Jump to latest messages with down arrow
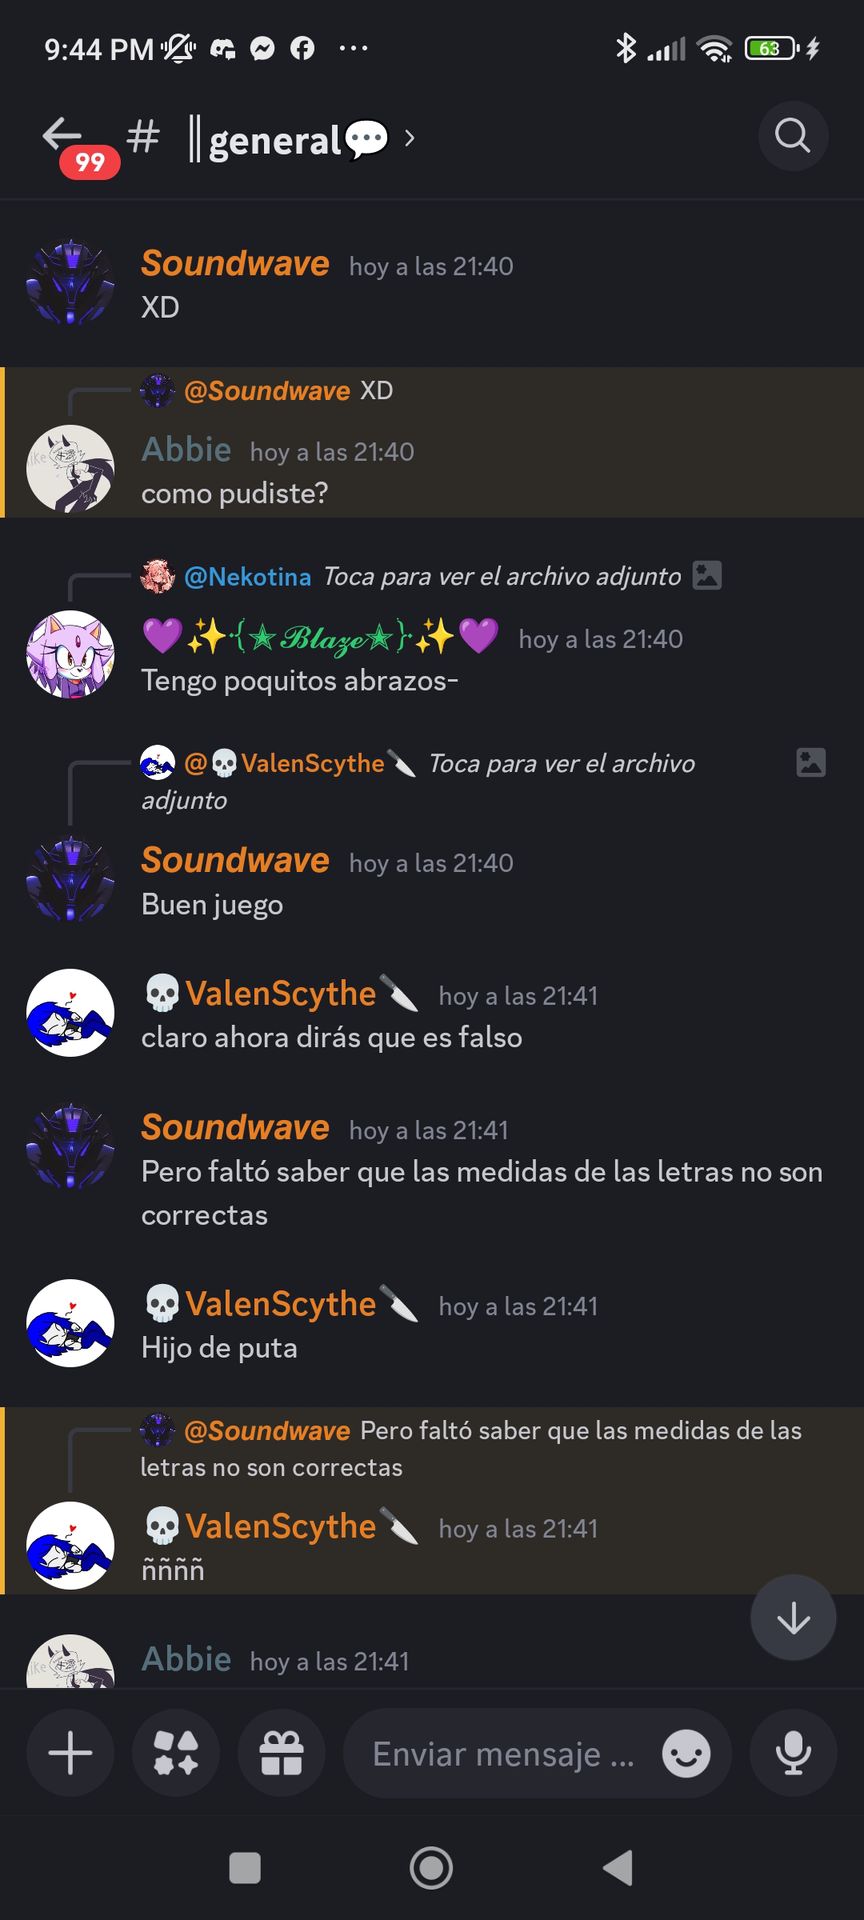The width and height of the screenshot is (864, 1920). 793,1618
